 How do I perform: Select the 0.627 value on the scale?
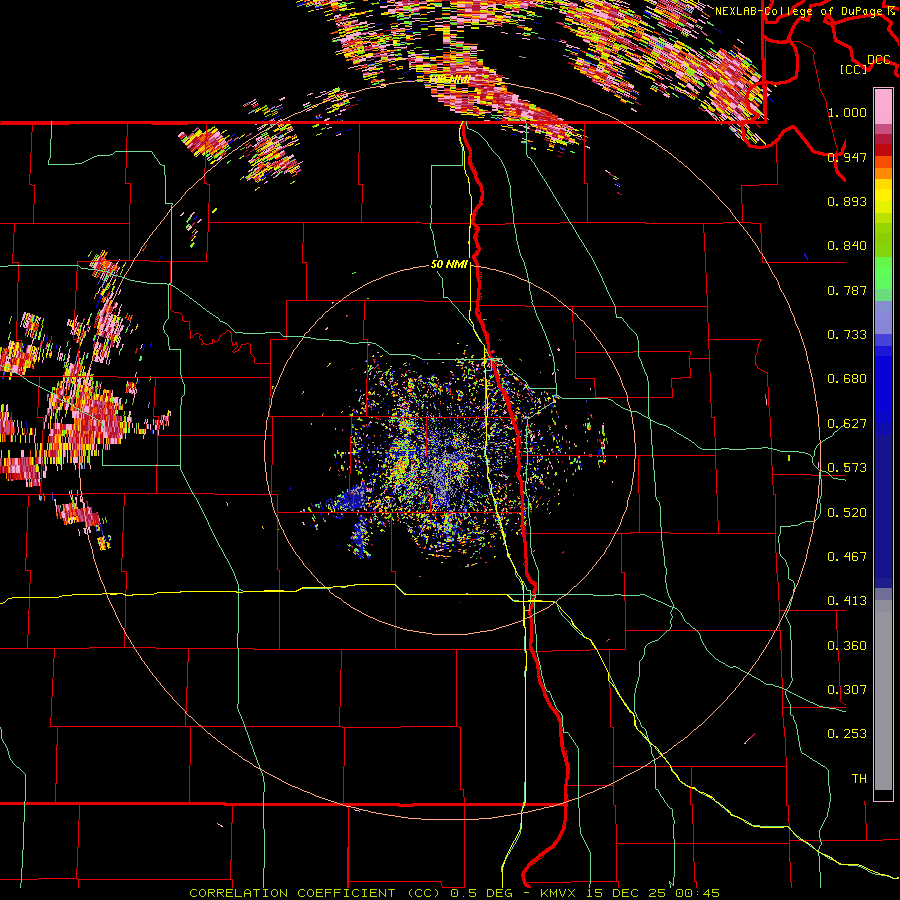click(847, 424)
